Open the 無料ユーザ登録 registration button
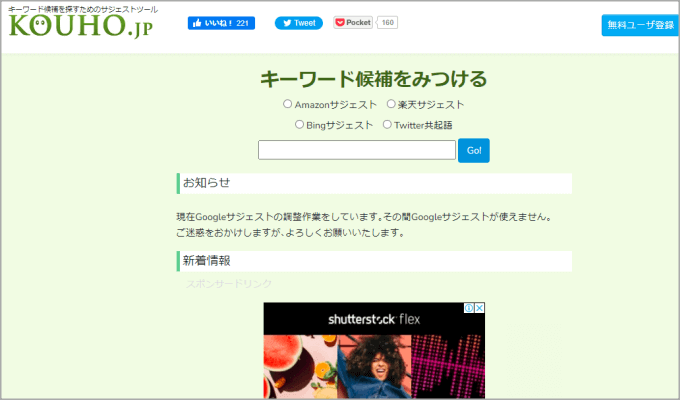This screenshot has height=400, width=680. click(x=640, y=25)
